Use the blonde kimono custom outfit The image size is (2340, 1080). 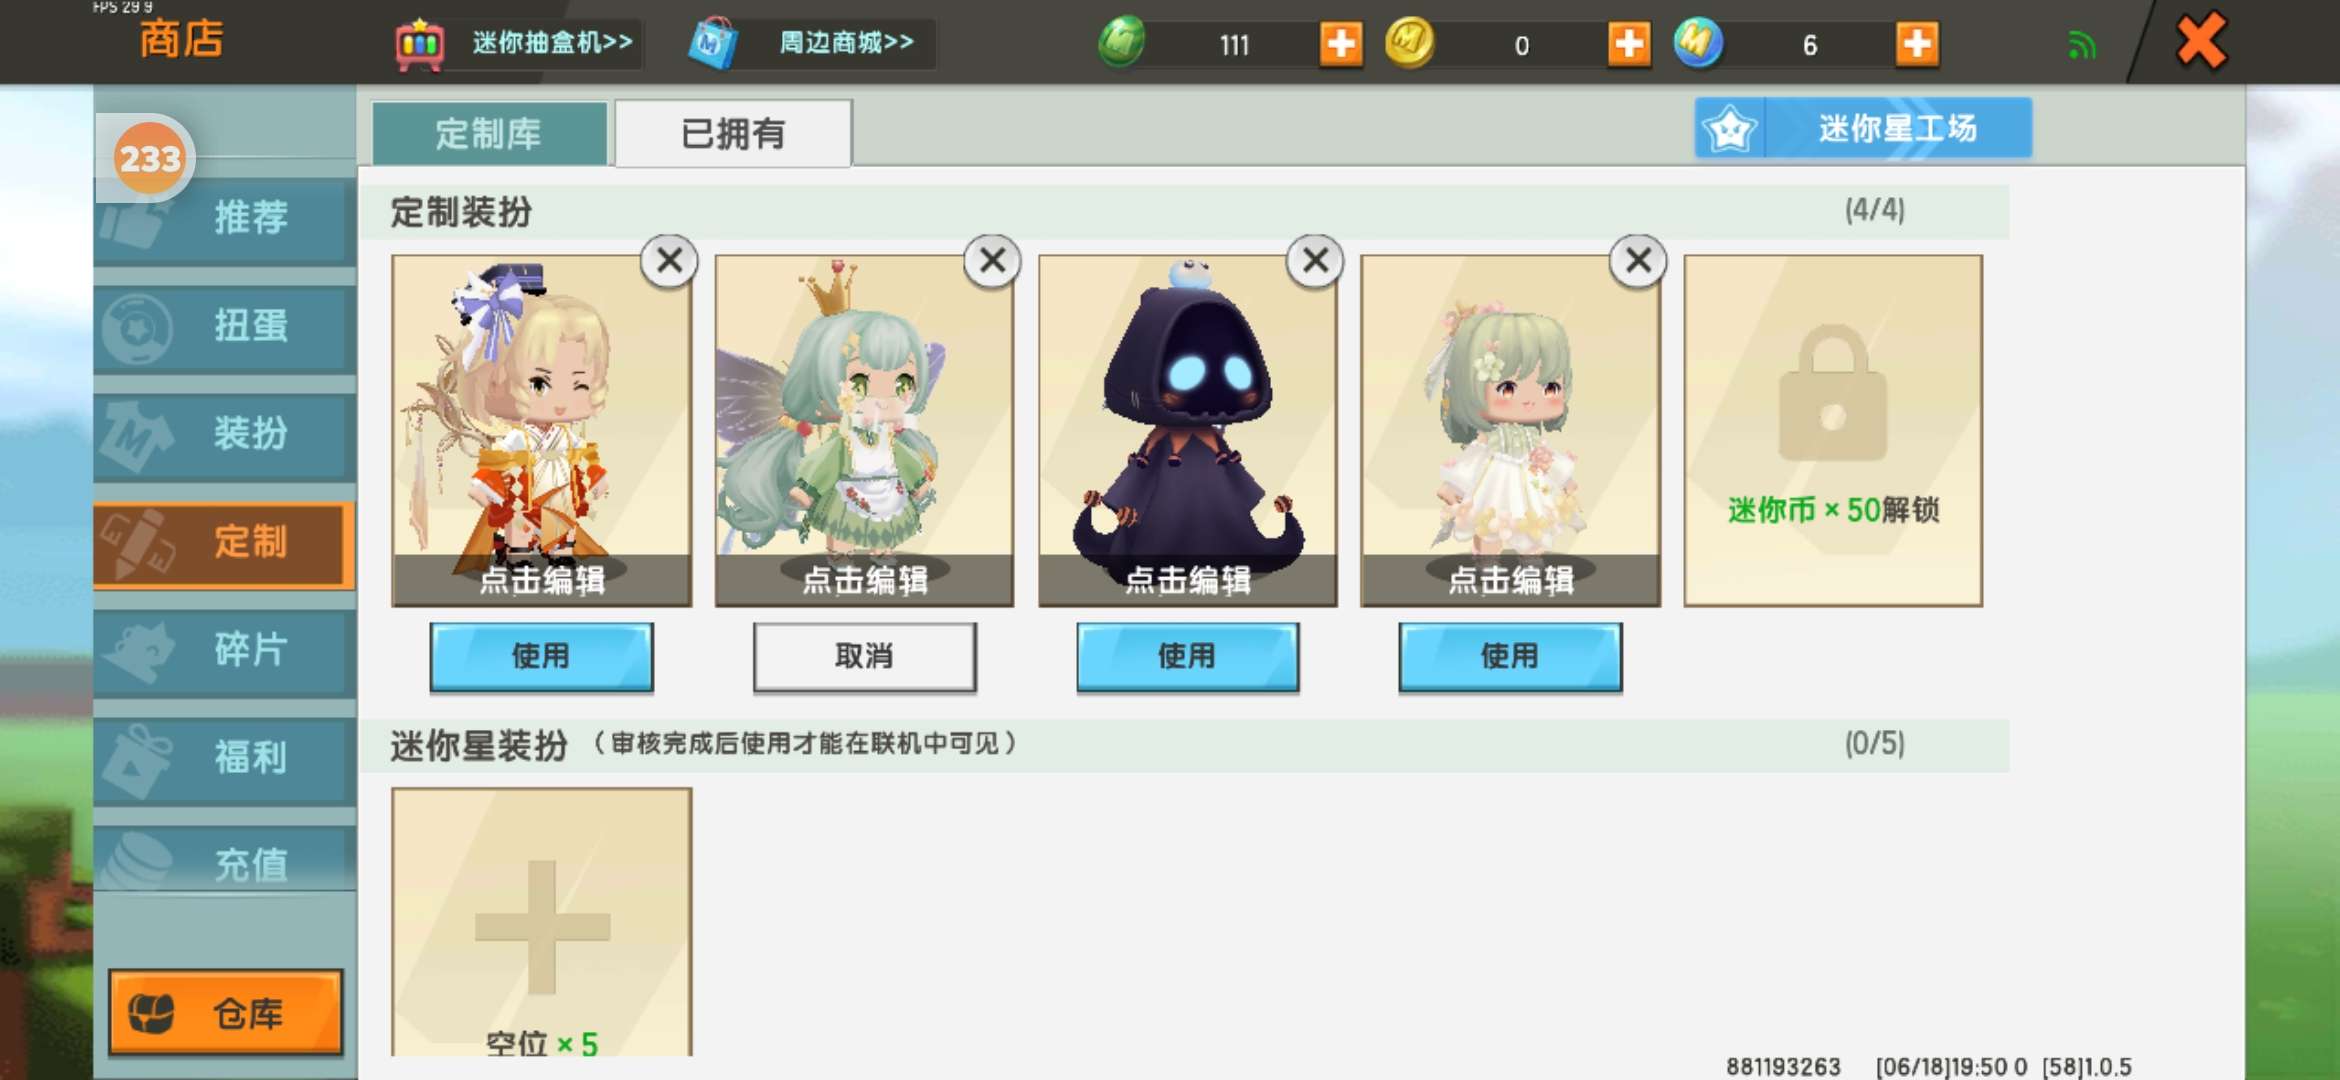click(541, 656)
